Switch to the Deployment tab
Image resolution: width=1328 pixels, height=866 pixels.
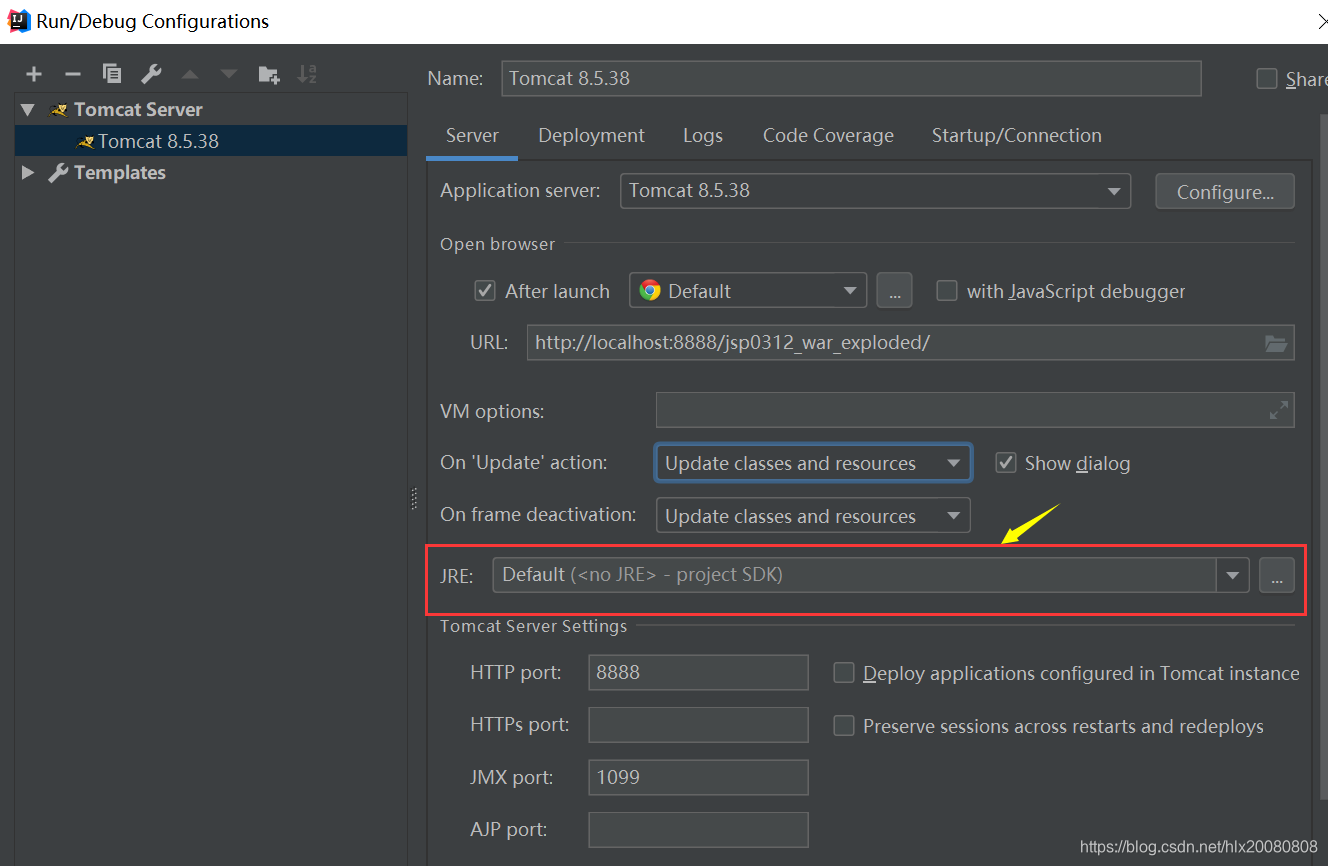[x=591, y=135]
